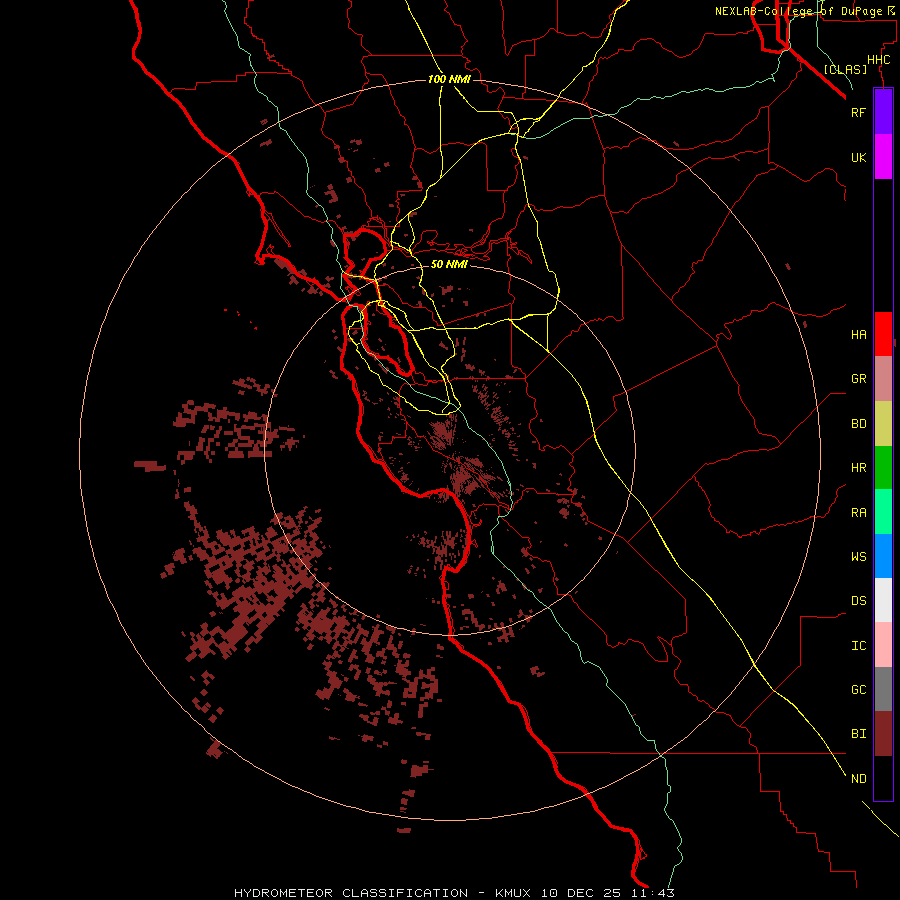Click the HYDROMETEOR CLASSIFICATION title text
The image size is (900, 900).
tap(351, 893)
